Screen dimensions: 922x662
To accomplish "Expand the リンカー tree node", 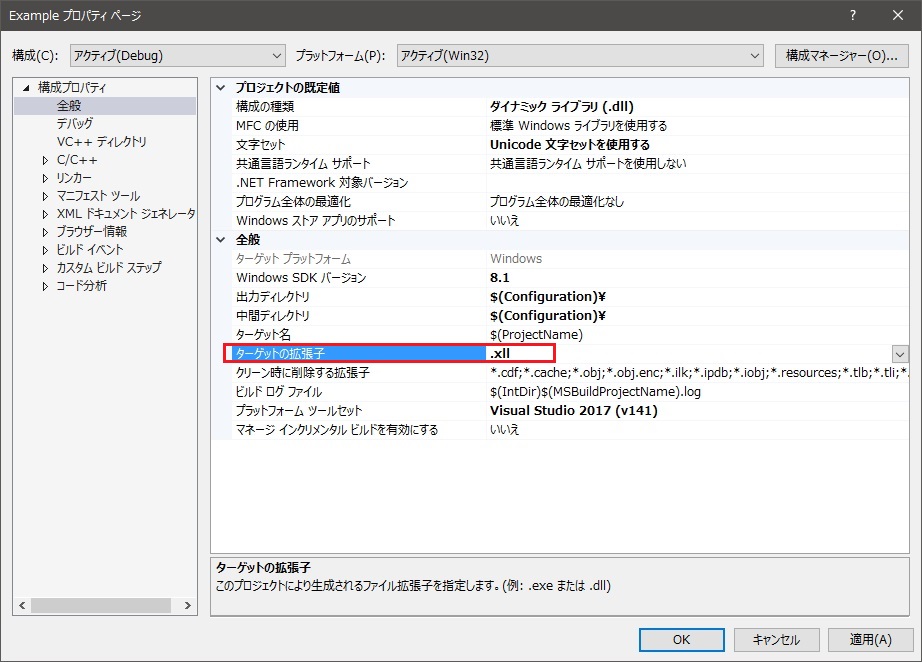I will [x=45, y=178].
